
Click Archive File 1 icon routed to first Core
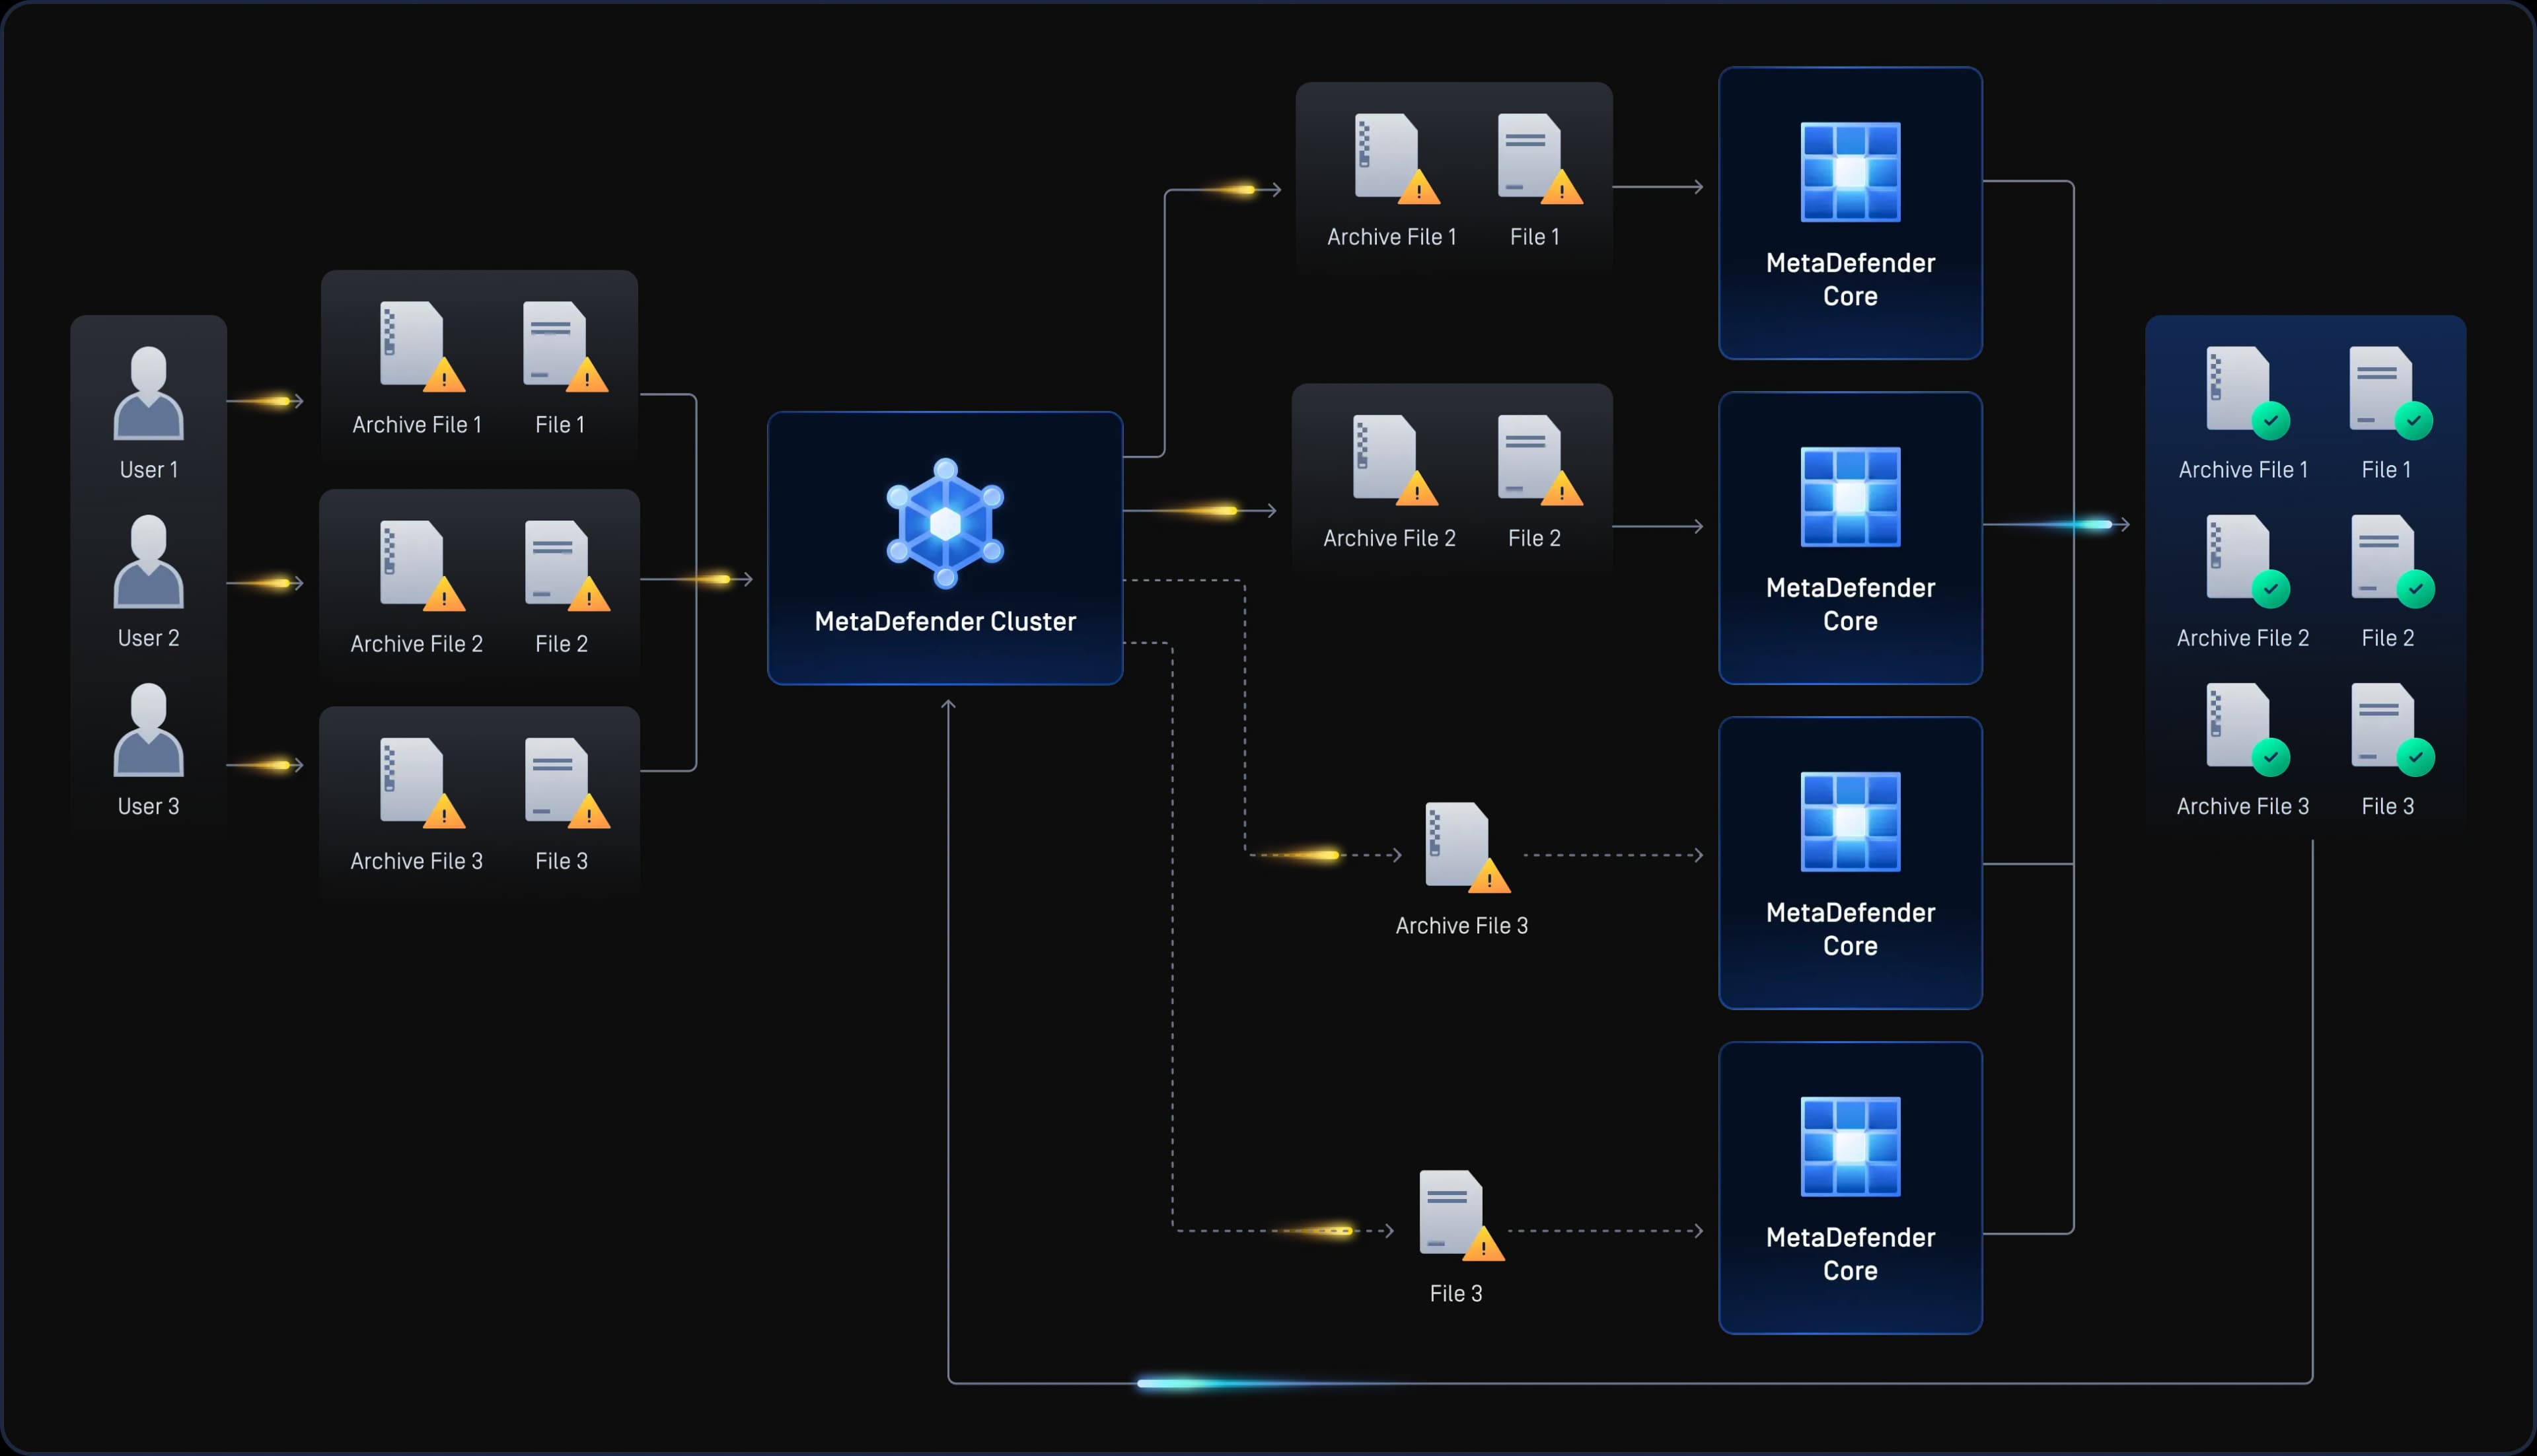tap(1397, 159)
